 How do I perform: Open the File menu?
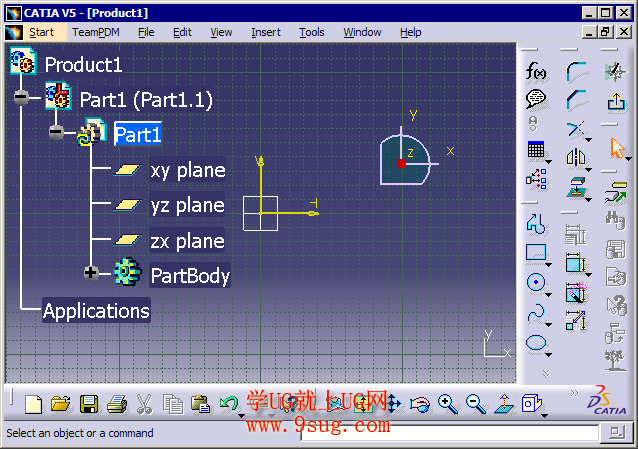pyautogui.click(x=146, y=32)
